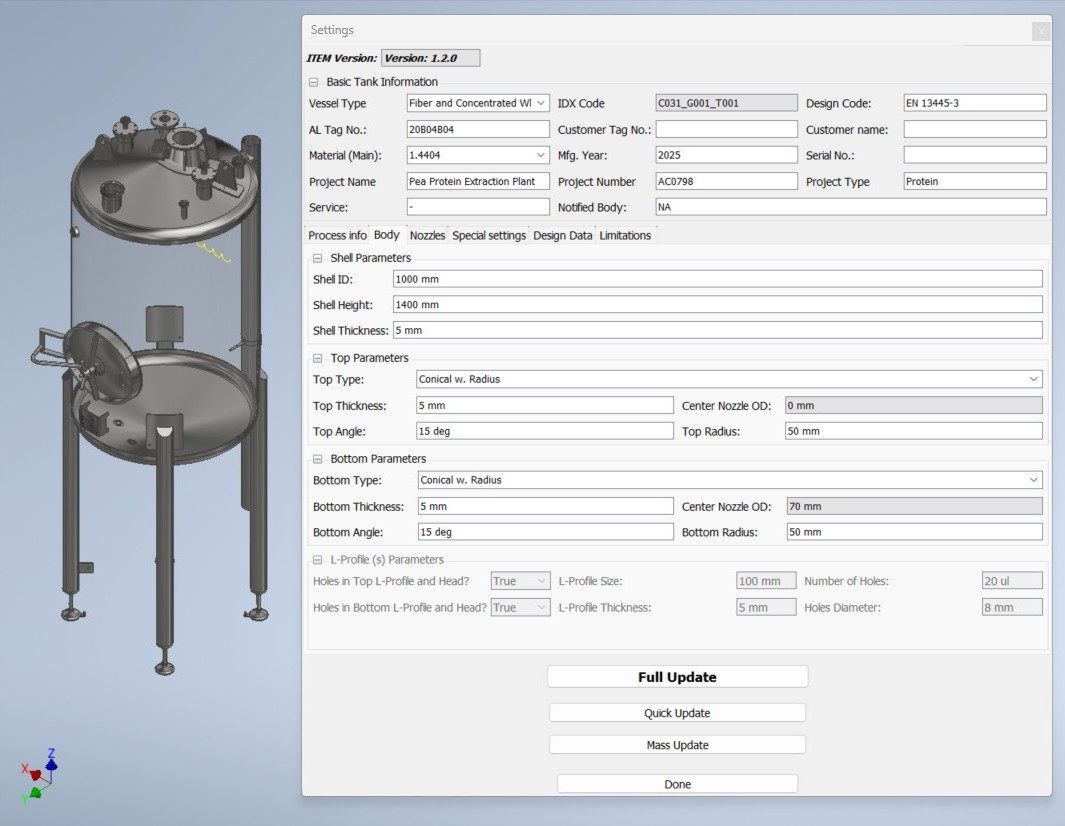Click the Bottom Thickness field
The width and height of the screenshot is (1065, 826).
tap(545, 507)
